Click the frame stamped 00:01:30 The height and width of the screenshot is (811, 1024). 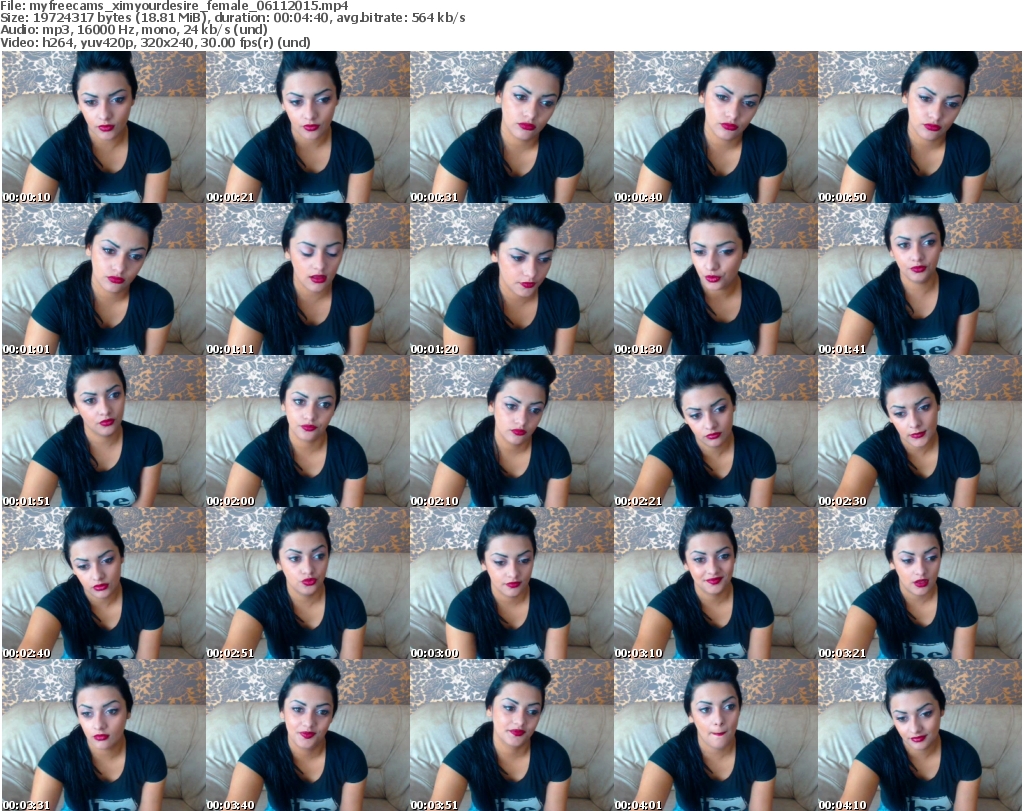[x=715, y=279]
